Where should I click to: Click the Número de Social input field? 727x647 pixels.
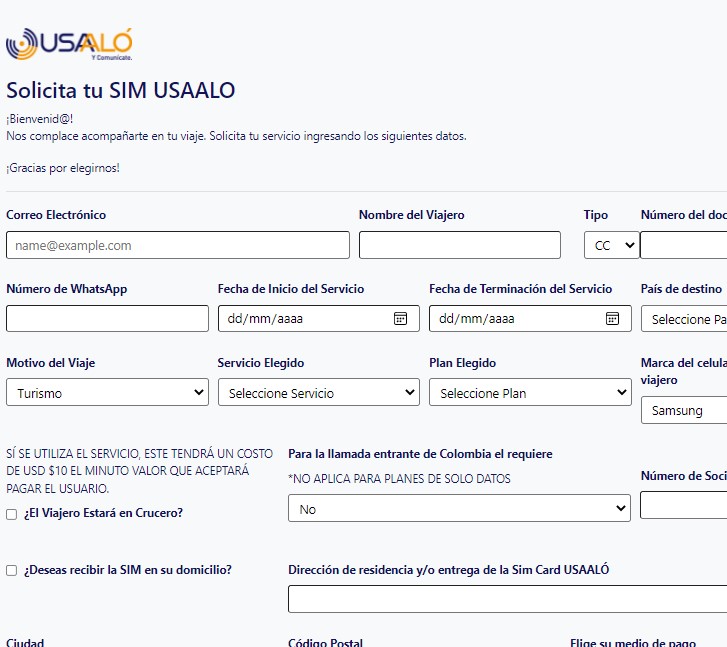(x=683, y=506)
